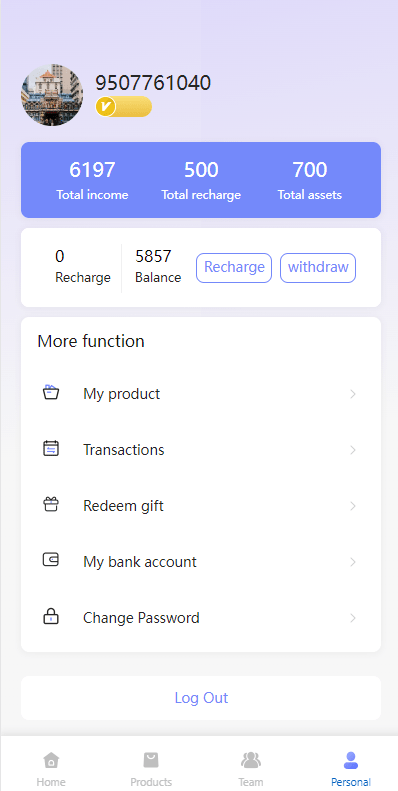Viewport: 398px width, 791px height.
Task: Tap the Home house icon
Action: [51, 759]
